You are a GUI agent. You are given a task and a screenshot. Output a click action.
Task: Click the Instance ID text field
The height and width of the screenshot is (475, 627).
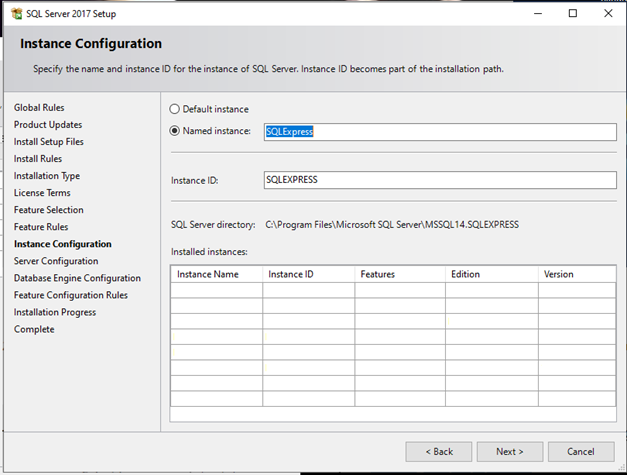(x=439, y=180)
